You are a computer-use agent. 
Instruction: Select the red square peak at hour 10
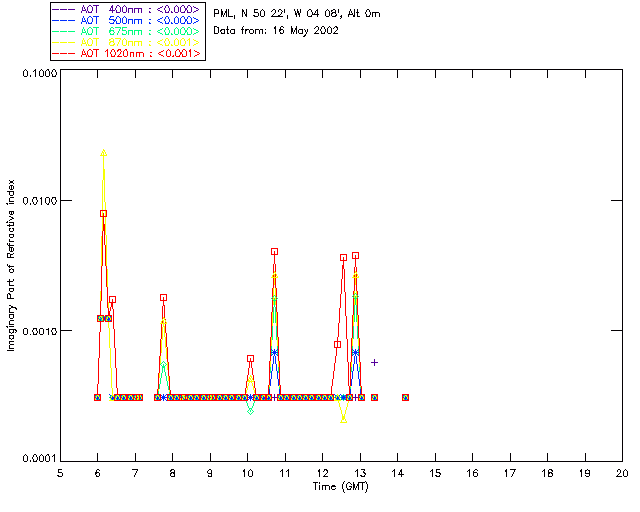coord(251,358)
